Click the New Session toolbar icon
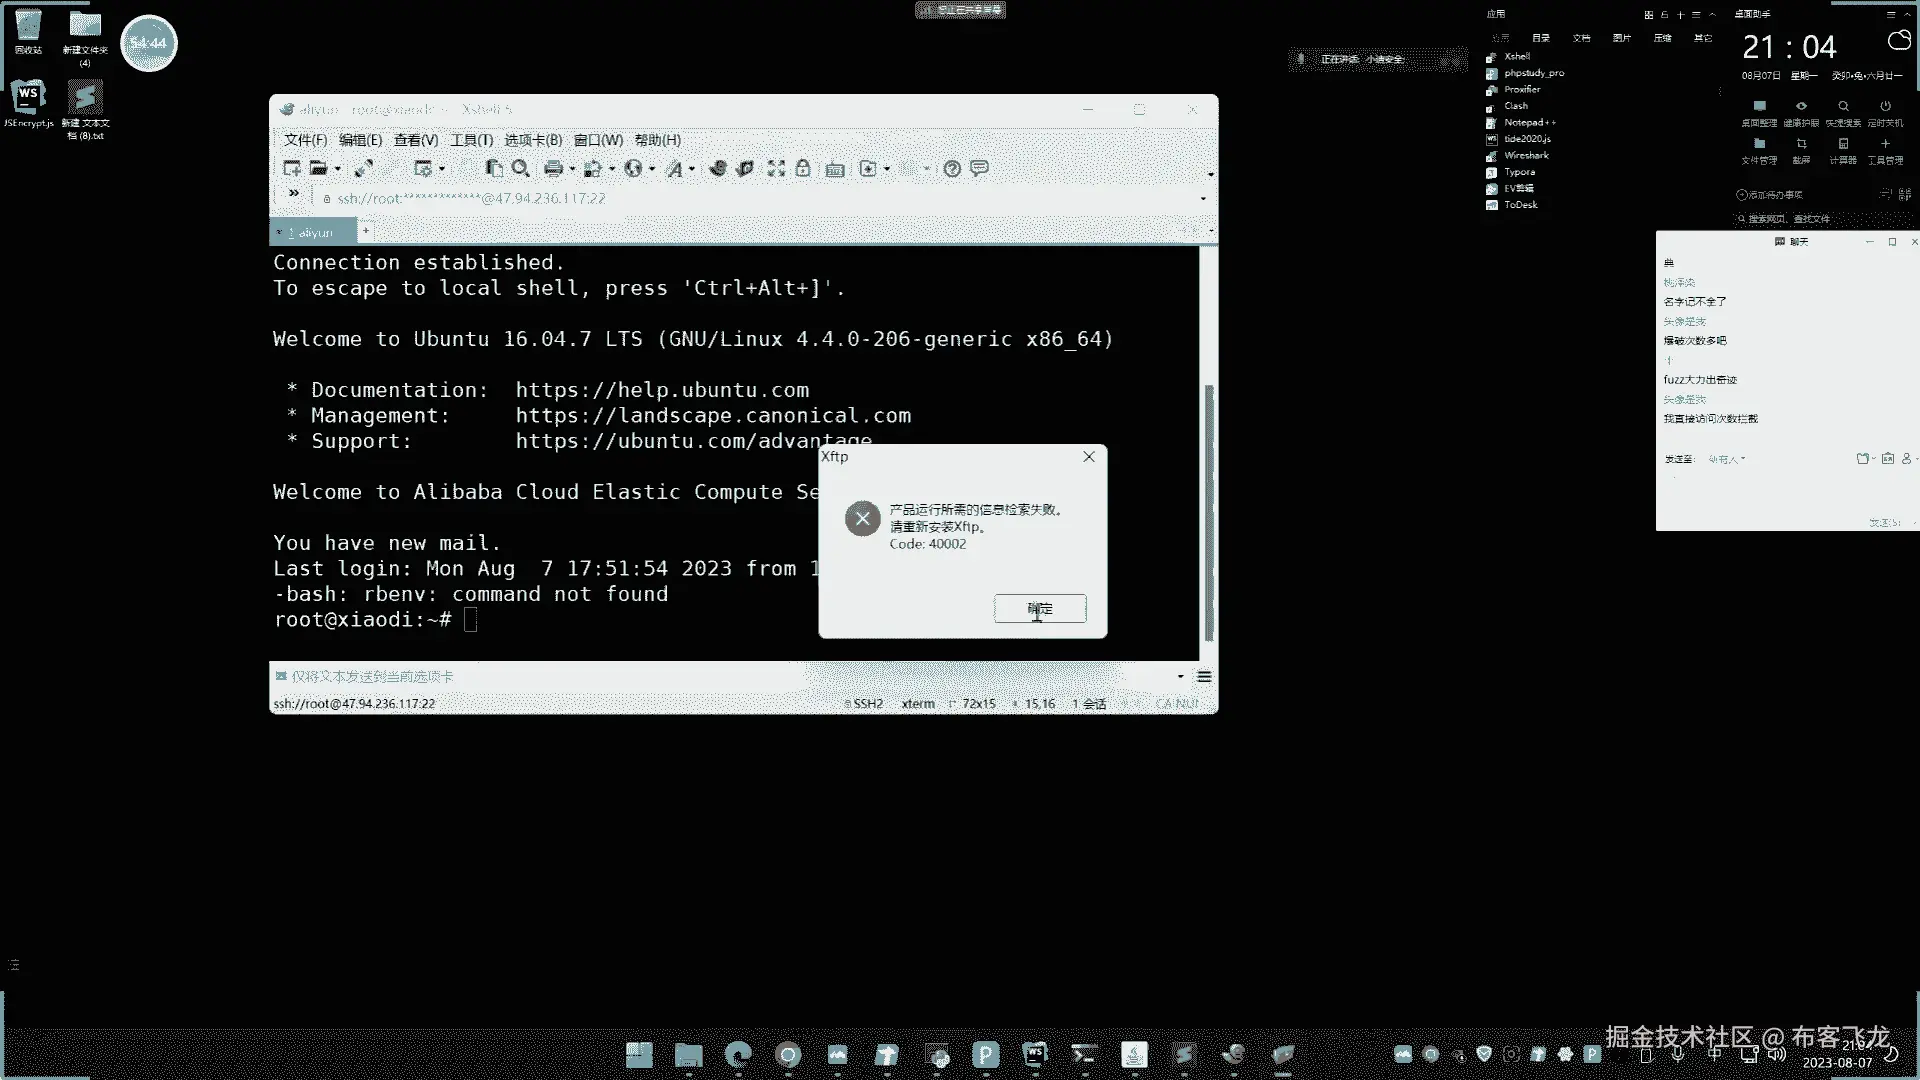 point(291,169)
